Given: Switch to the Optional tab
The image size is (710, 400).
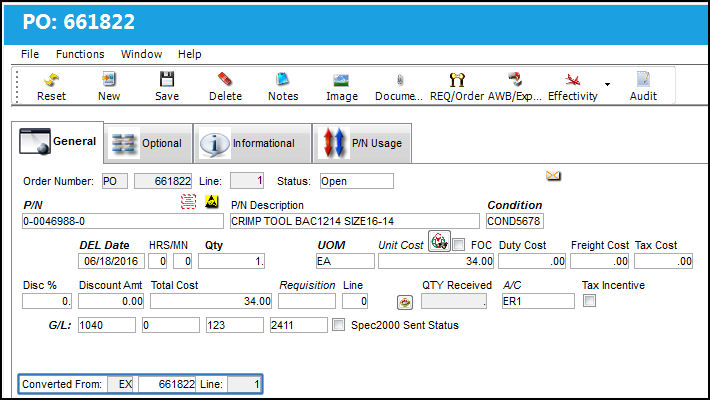Looking at the screenshot, I should coord(148,143).
